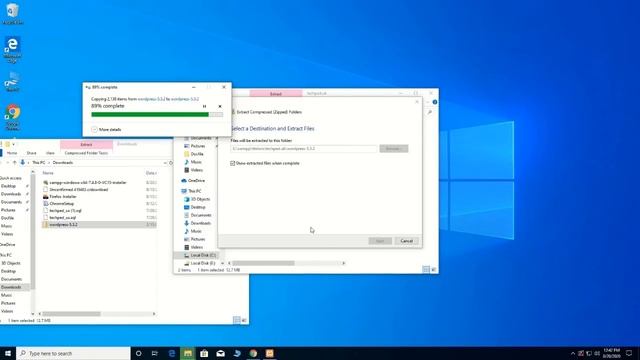Open help in rear Explorer window
Viewport: 640px width, 360px height.
point(435,102)
